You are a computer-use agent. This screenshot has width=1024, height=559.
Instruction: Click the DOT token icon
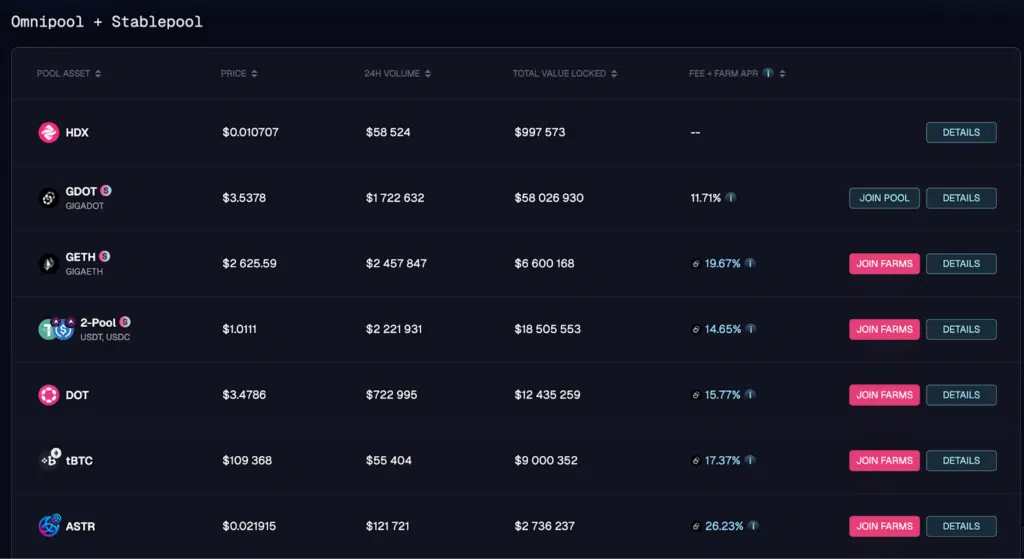pos(49,395)
